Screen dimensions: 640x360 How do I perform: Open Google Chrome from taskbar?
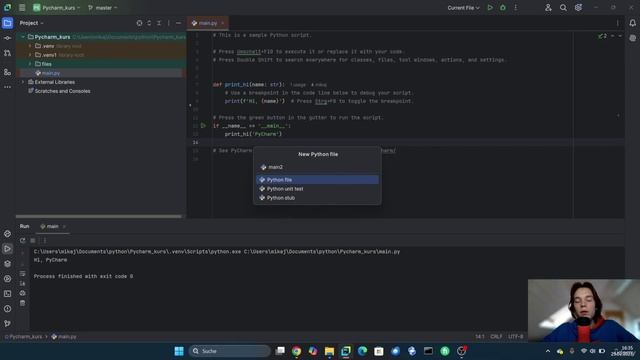point(296,351)
